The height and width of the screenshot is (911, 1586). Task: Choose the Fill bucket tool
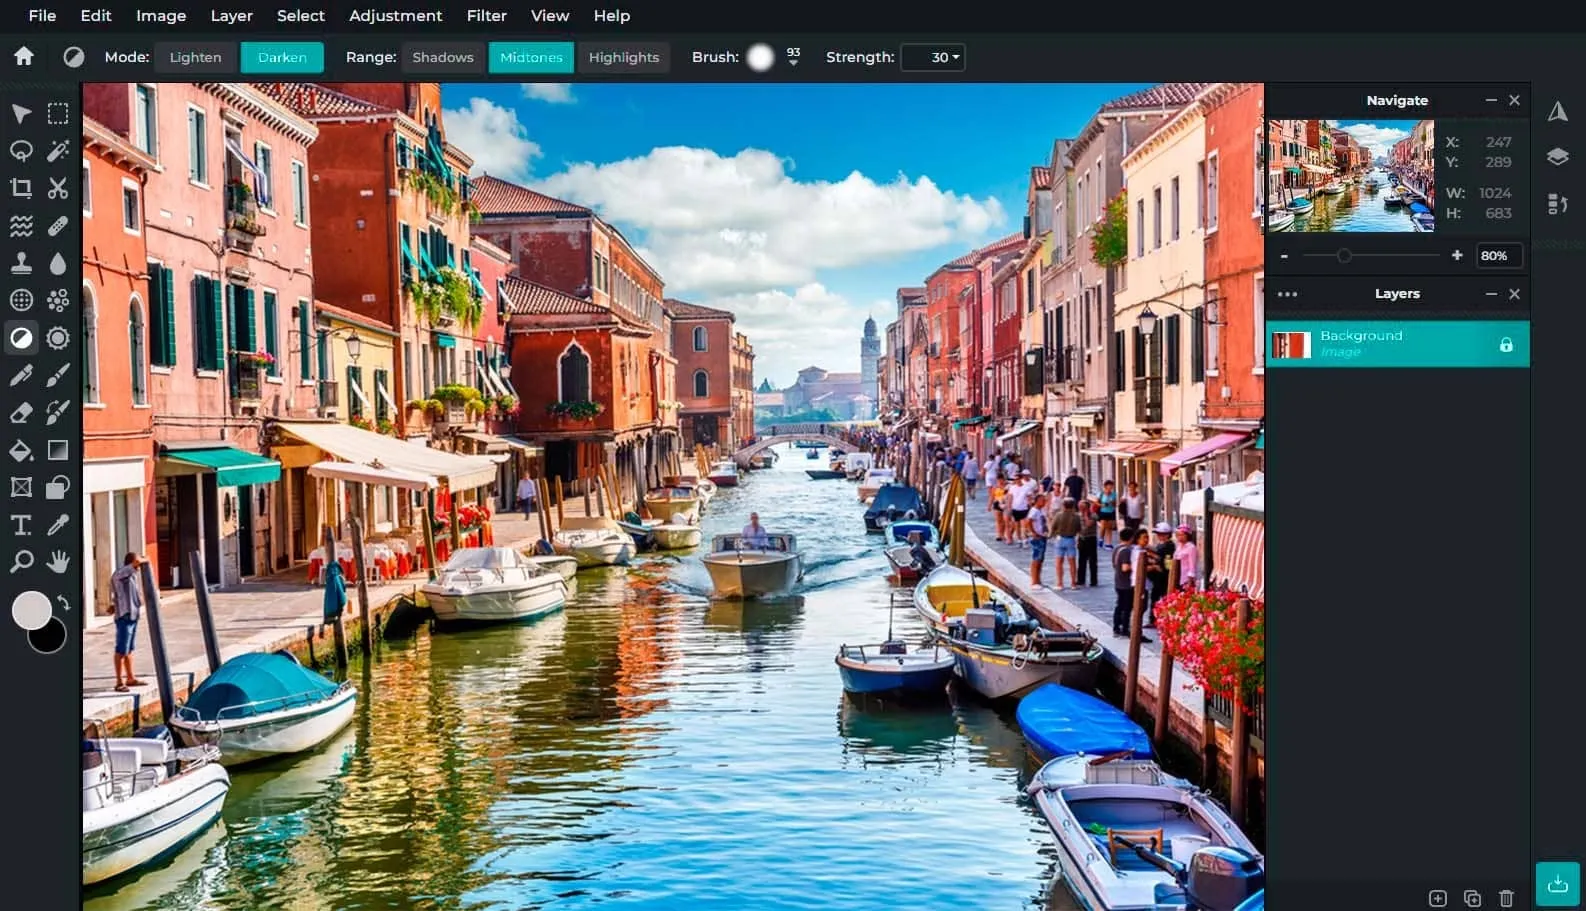coord(21,451)
